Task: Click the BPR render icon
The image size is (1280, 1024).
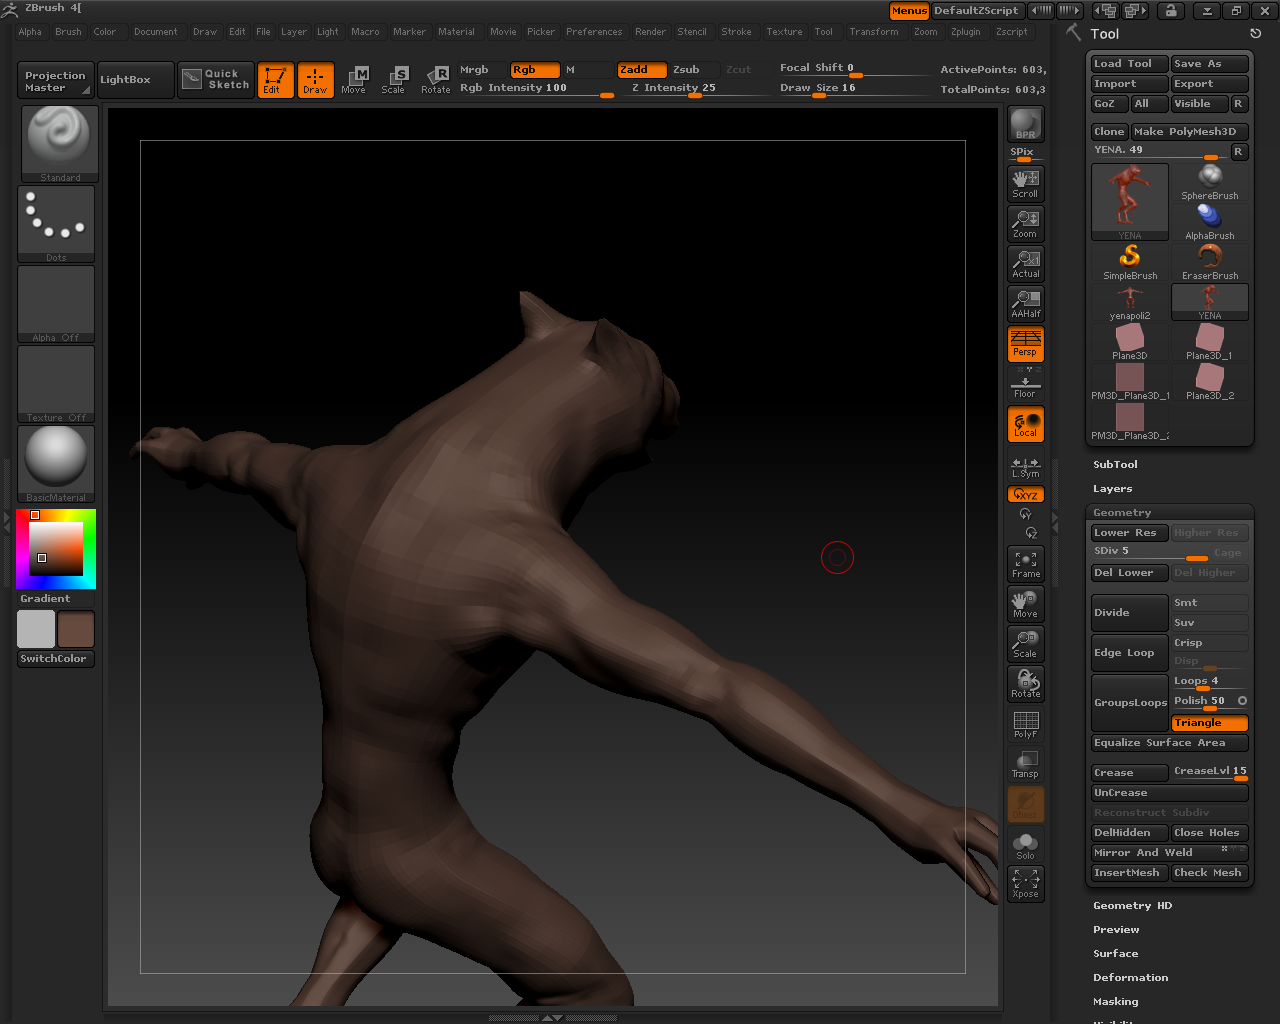Action: coord(1025,125)
